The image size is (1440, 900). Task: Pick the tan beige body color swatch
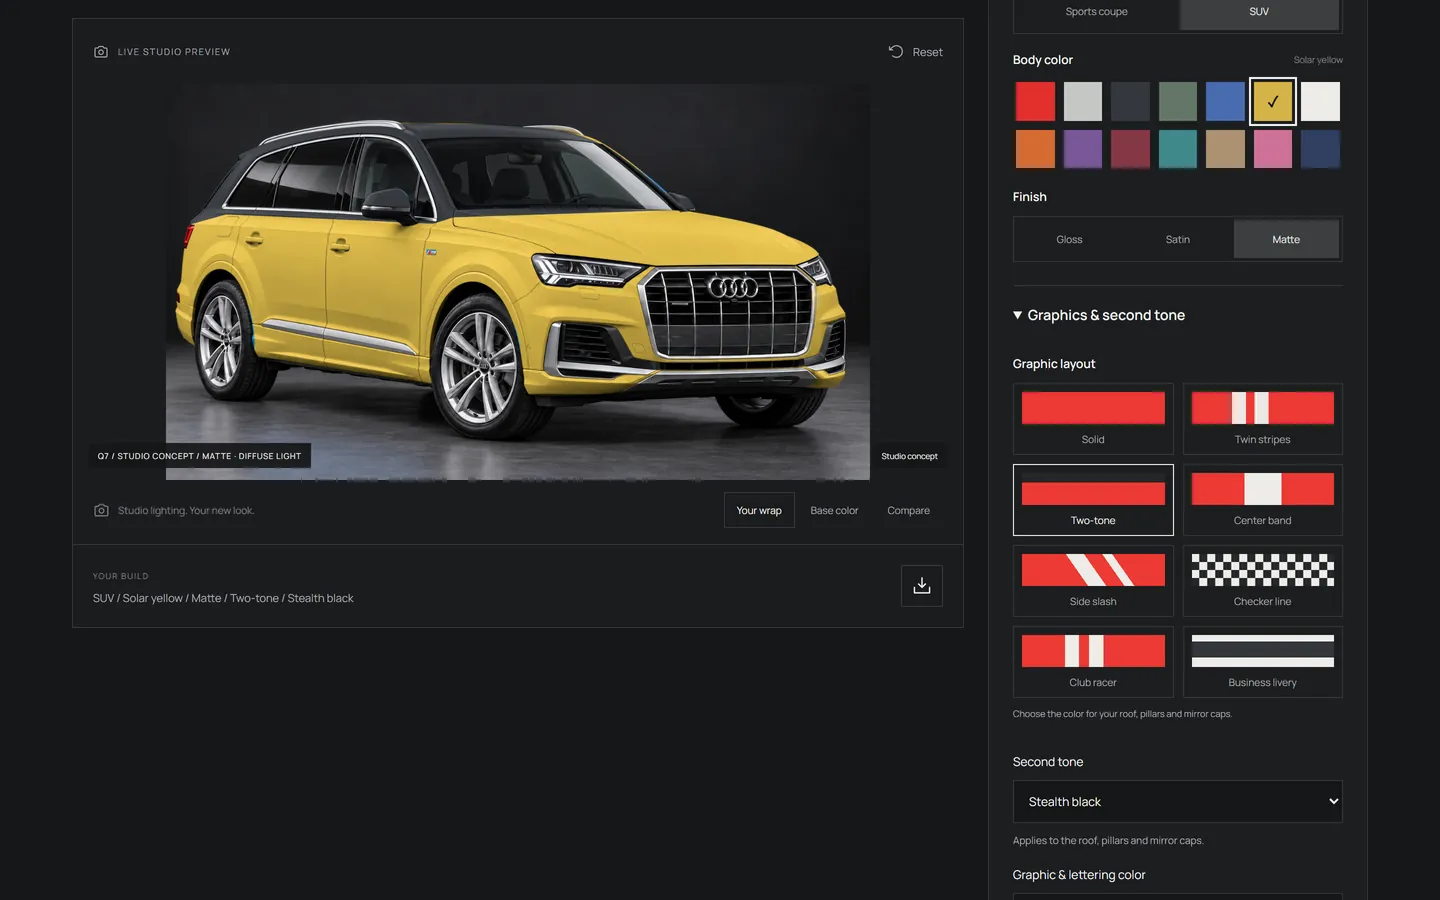coord(1225,149)
